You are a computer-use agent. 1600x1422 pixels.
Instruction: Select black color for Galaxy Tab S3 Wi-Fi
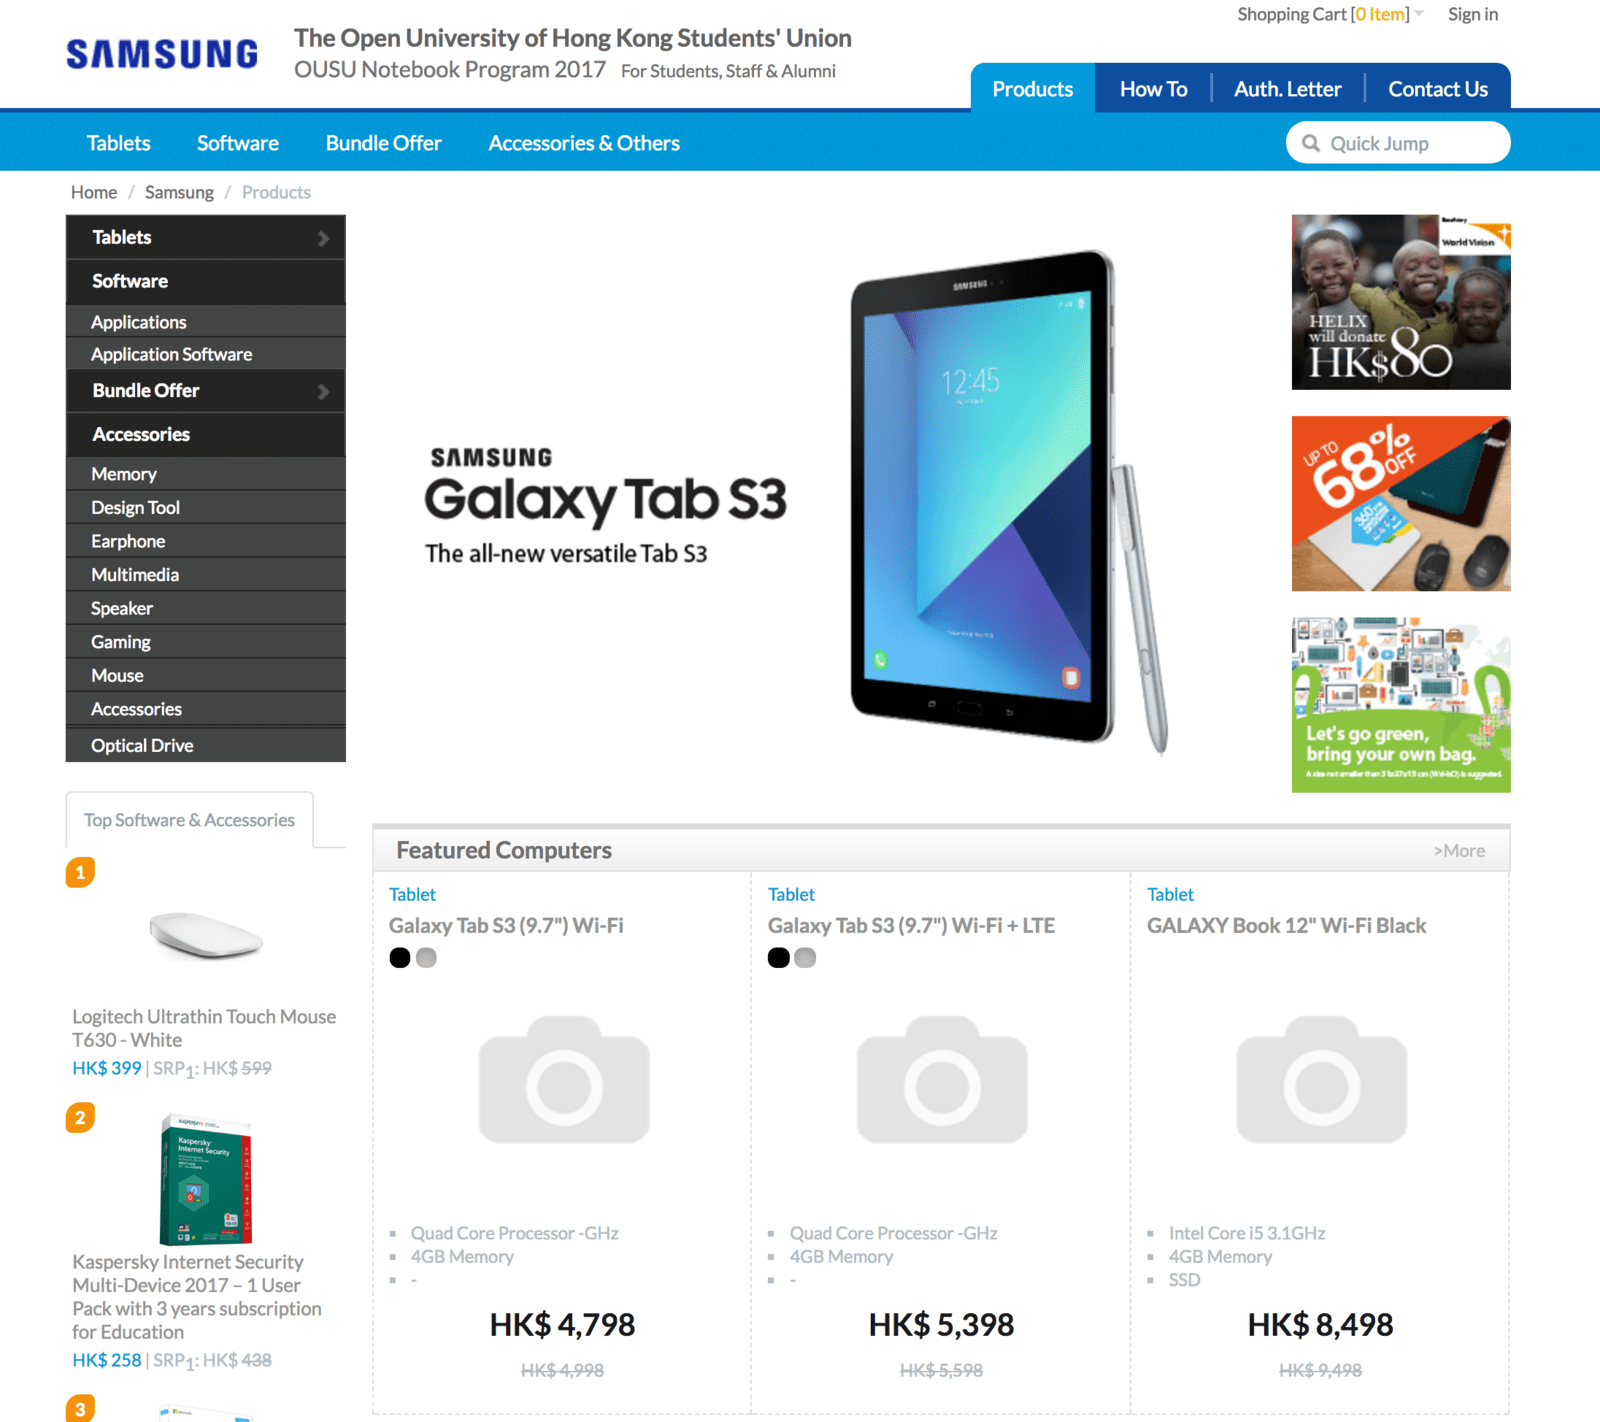[400, 958]
